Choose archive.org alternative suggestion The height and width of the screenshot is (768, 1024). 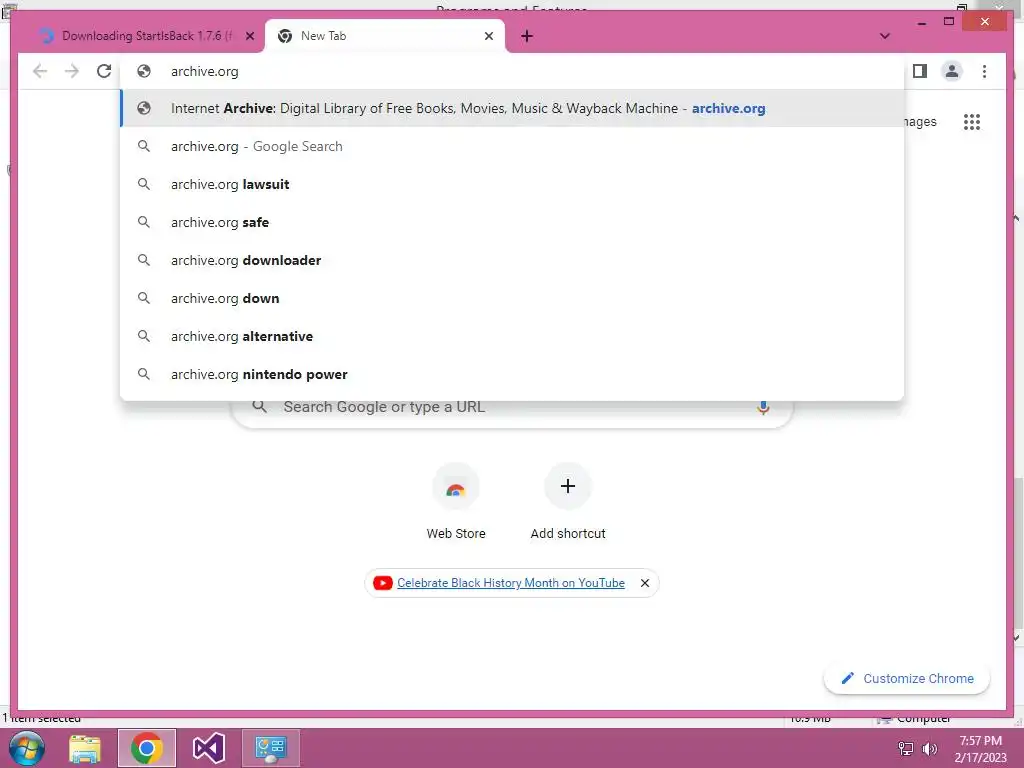point(512,336)
